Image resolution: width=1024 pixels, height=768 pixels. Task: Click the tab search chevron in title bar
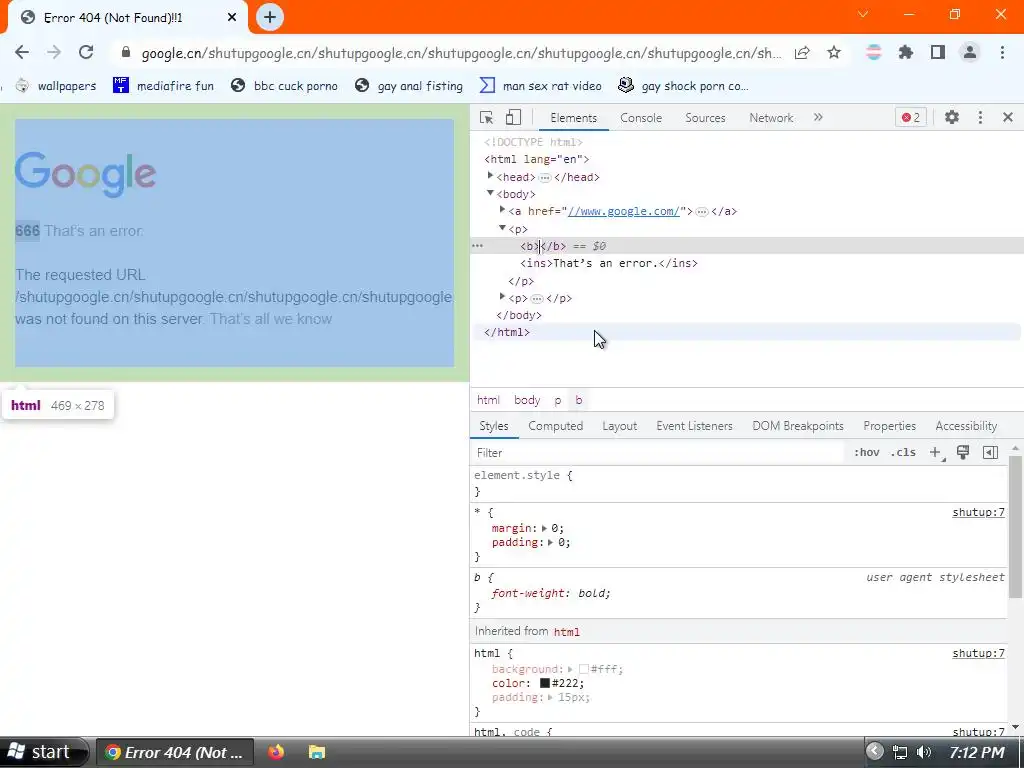(863, 14)
